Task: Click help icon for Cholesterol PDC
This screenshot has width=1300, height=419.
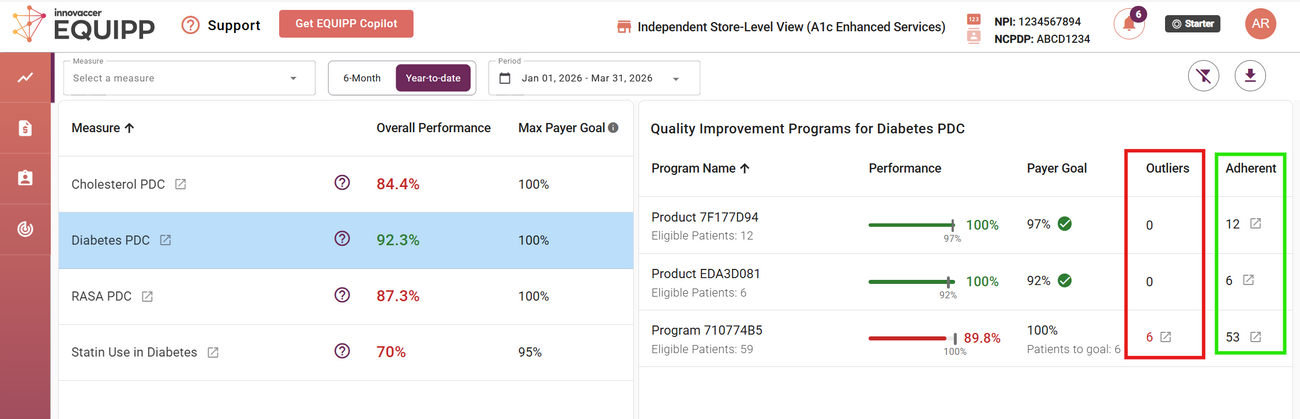Action: point(342,183)
